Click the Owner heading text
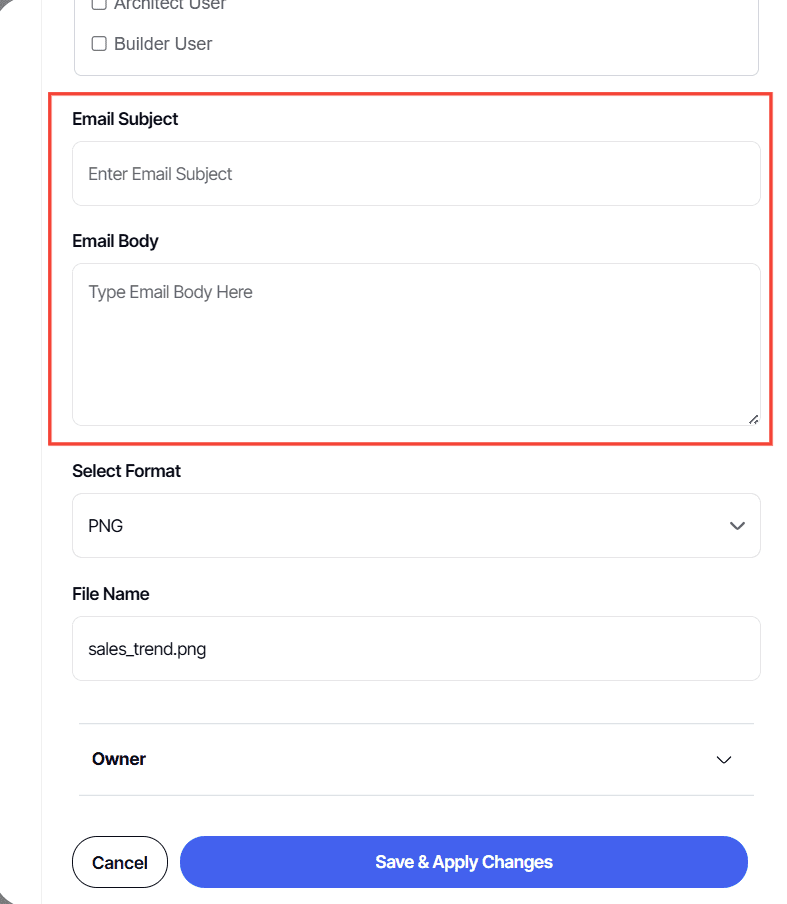The height and width of the screenshot is (904, 787). (118, 759)
